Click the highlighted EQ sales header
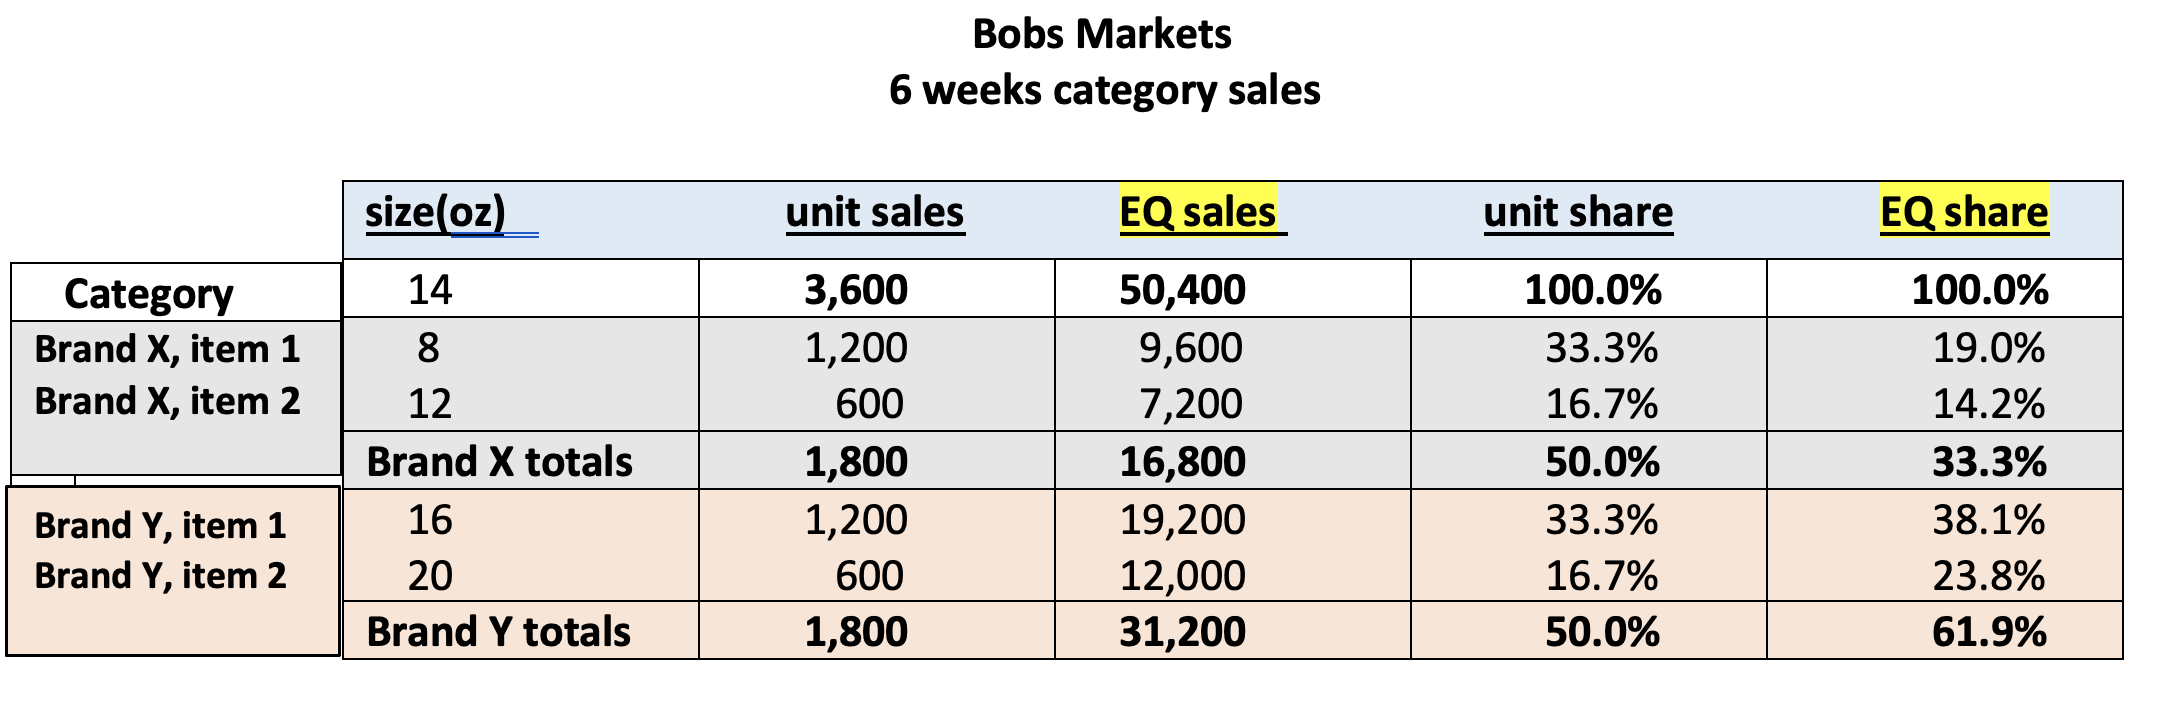Viewport: 2158px width, 714px height. click(1198, 213)
